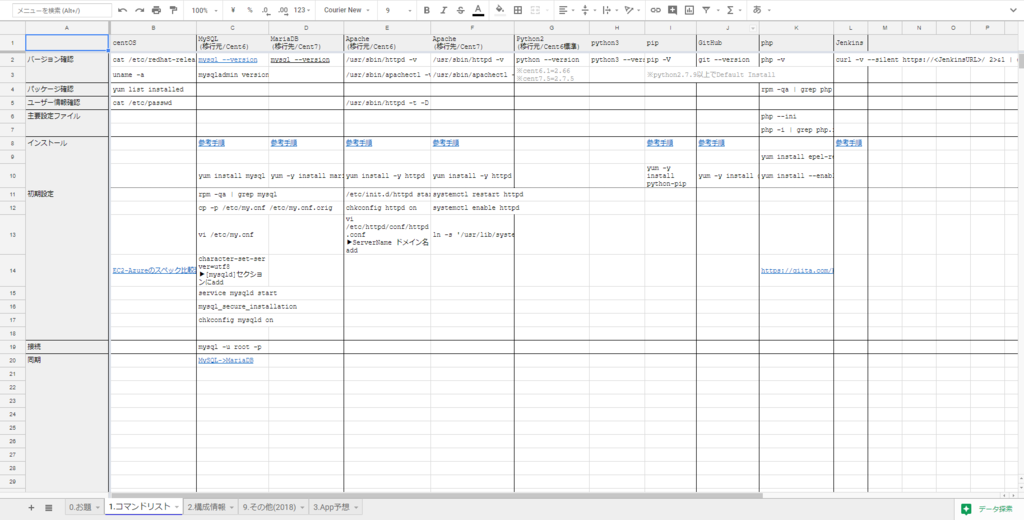Open the 123 number format dropdown
Screen dimensions: 1024x520
(x=303, y=10)
